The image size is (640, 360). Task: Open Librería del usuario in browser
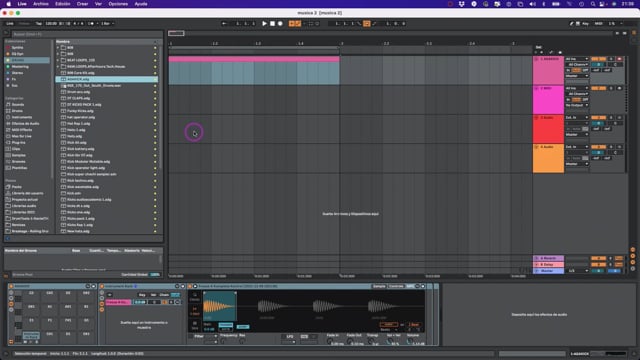click(x=27, y=193)
